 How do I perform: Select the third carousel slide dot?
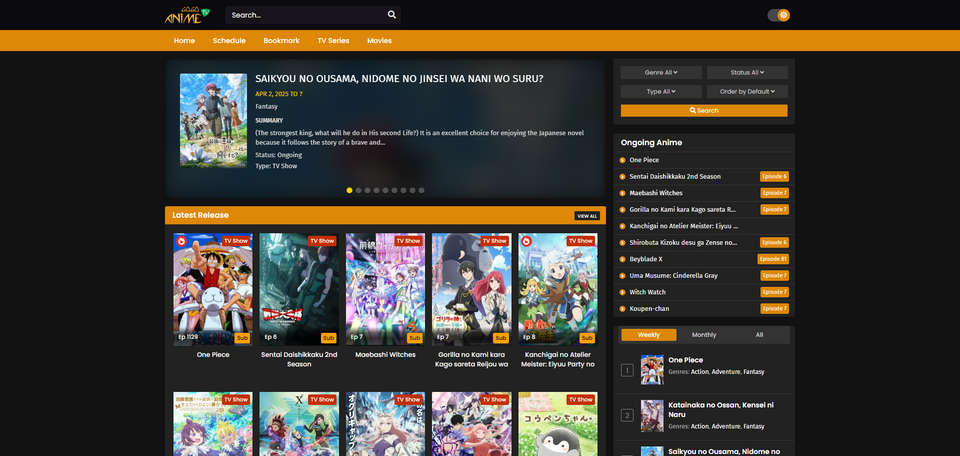[x=367, y=190]
